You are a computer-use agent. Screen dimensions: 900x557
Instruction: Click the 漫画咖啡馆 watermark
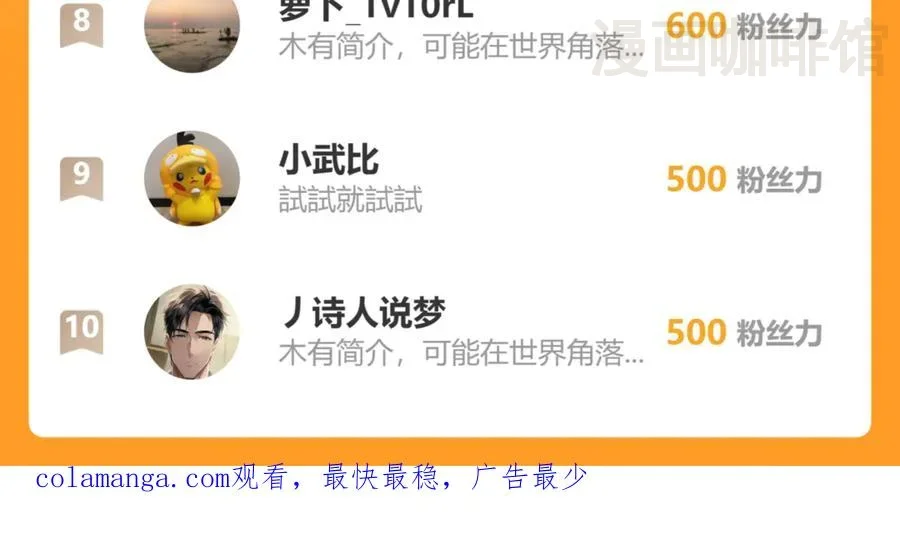[739, 47]
